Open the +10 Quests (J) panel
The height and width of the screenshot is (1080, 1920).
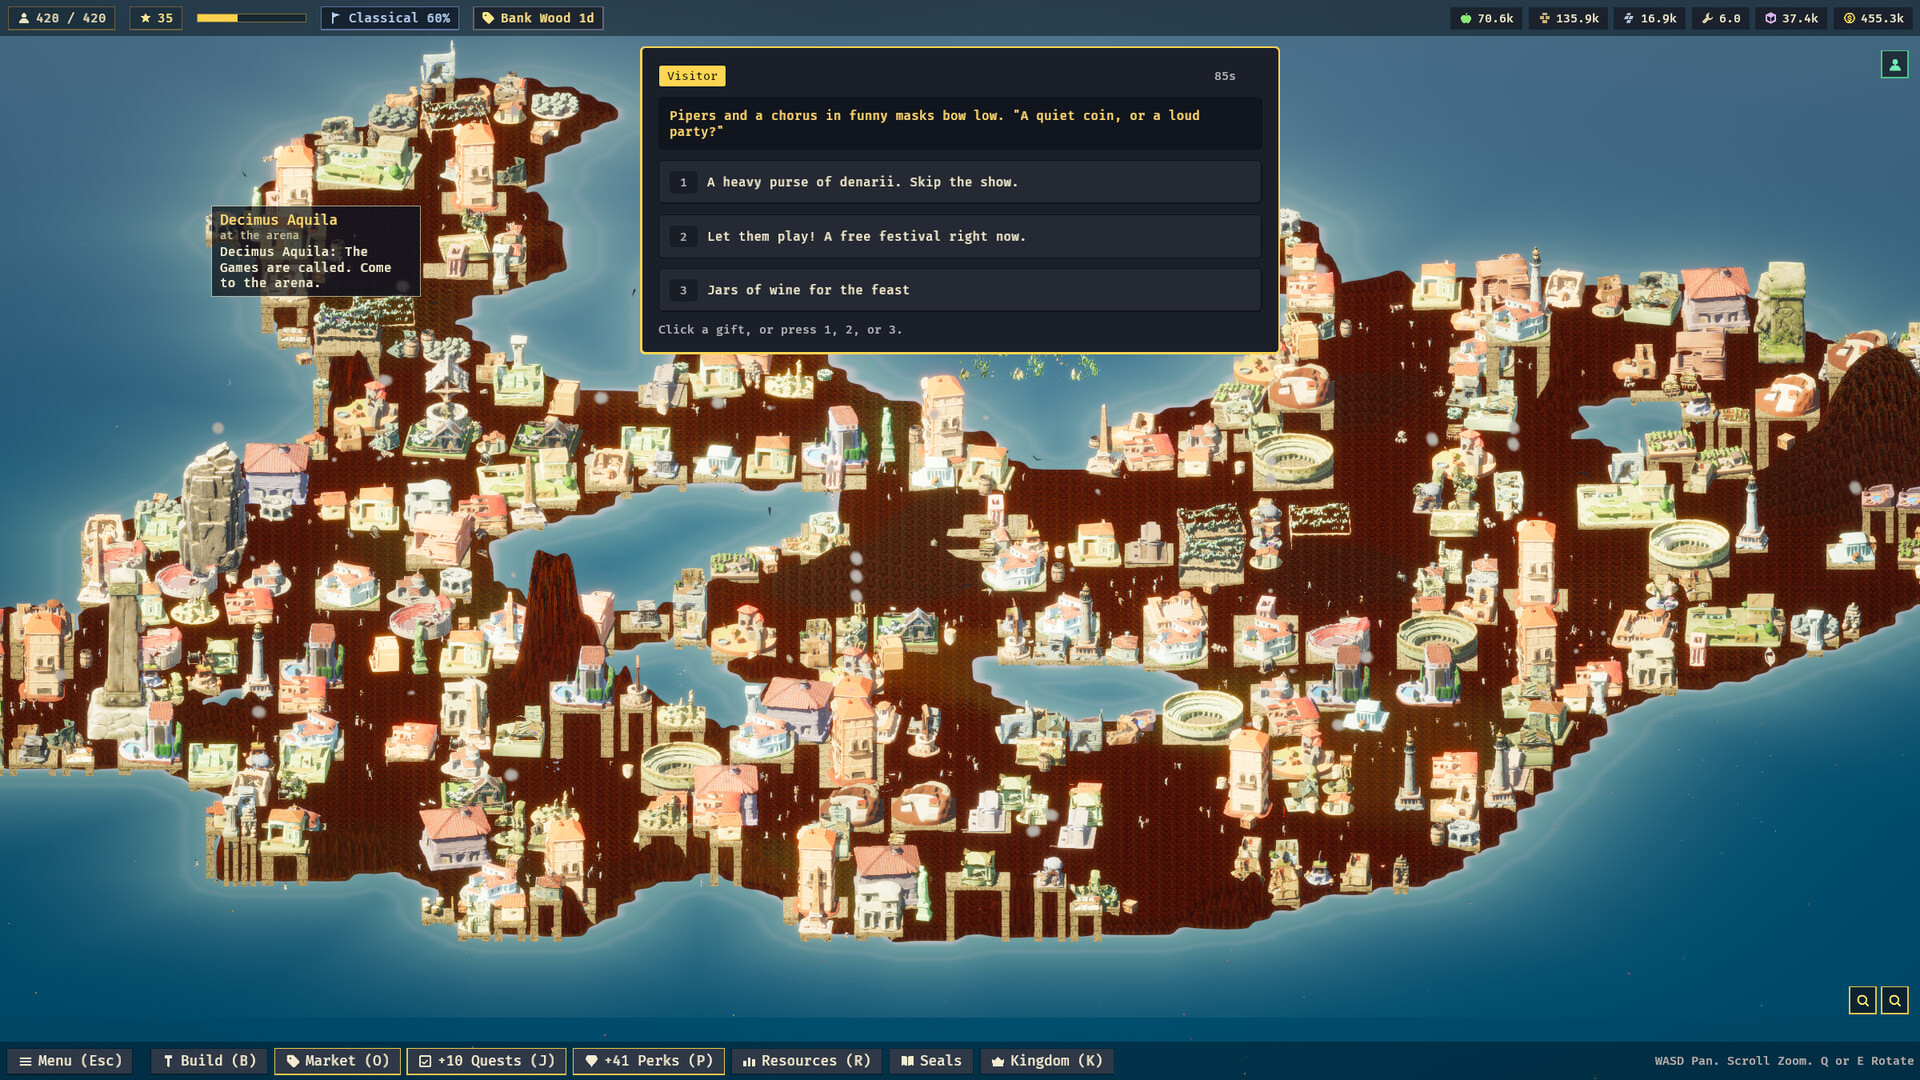click(x=486, y=1061)
